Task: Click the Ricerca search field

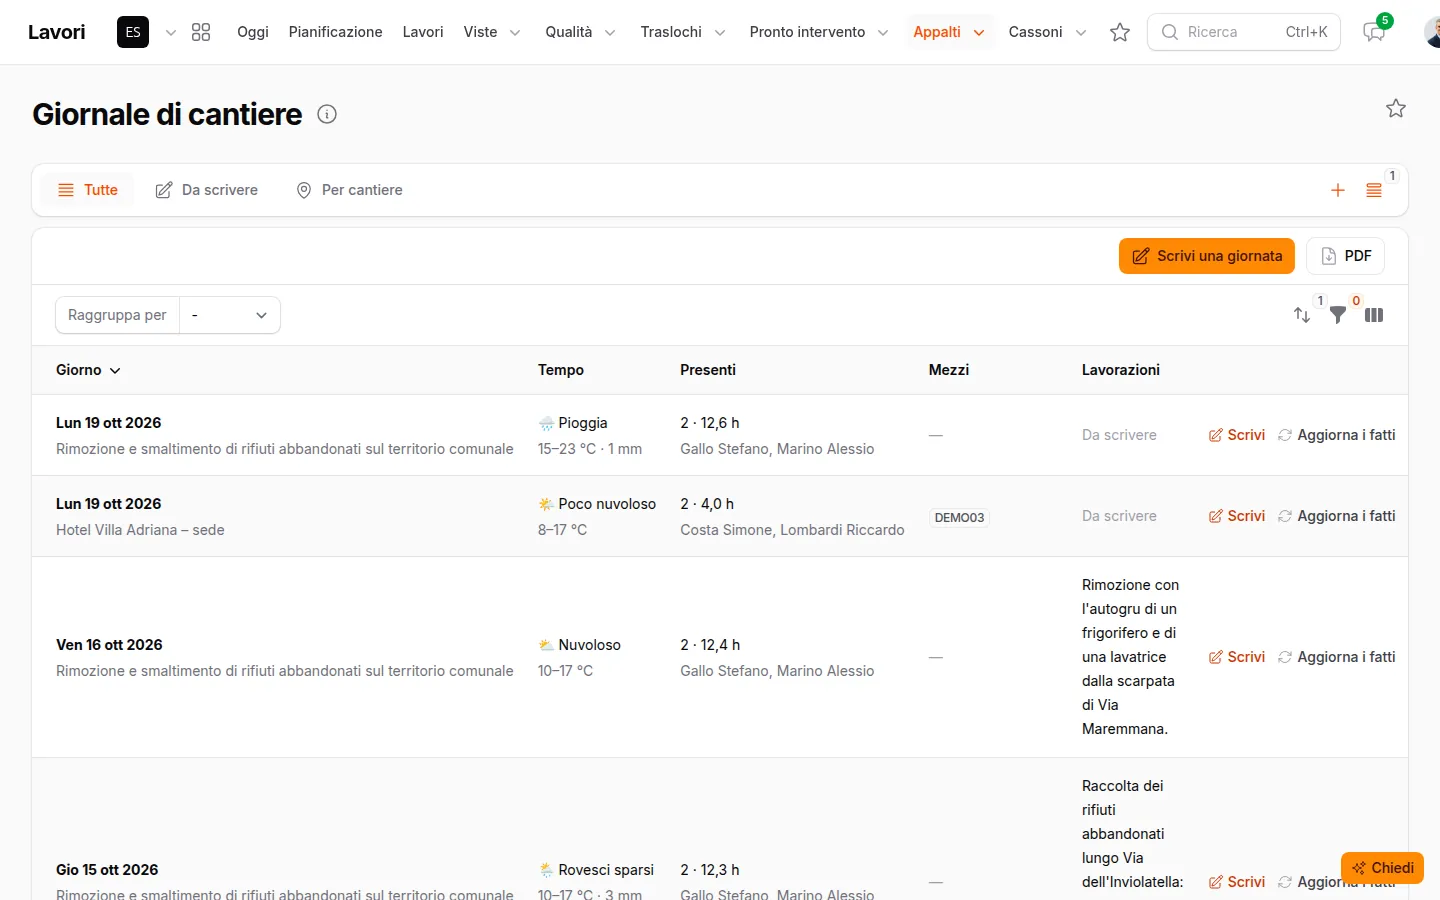Action: click(x=1244, y=32)
